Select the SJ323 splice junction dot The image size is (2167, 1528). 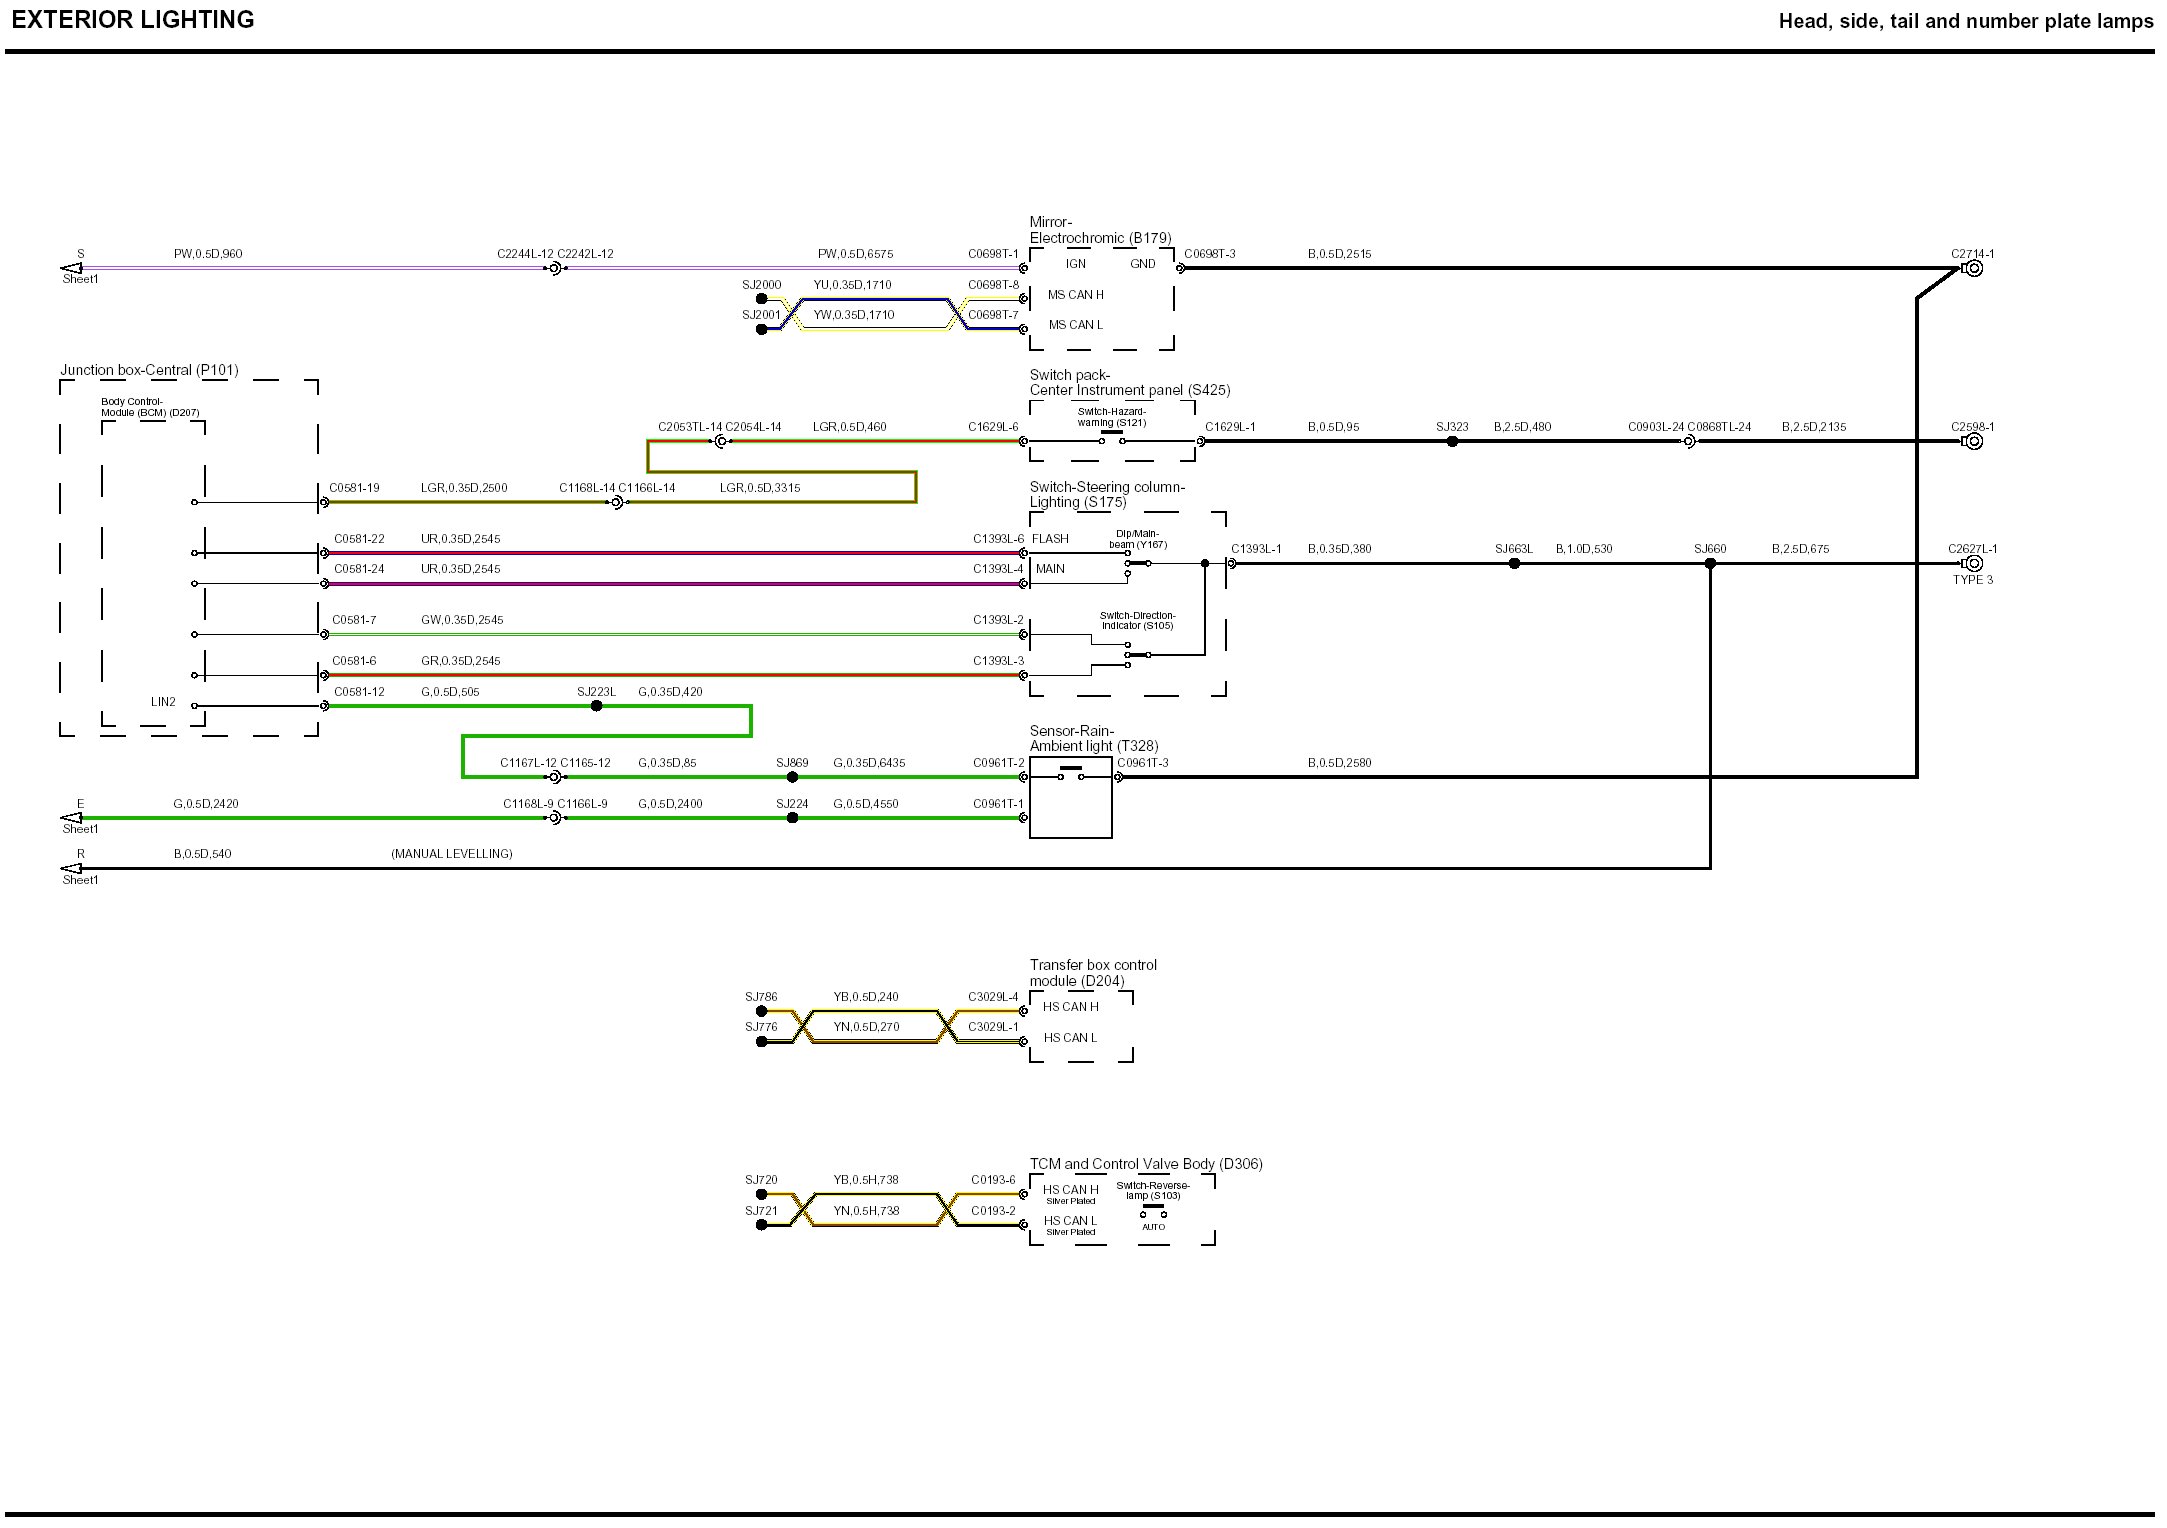pyautogui.click(x=1452, y=442)
